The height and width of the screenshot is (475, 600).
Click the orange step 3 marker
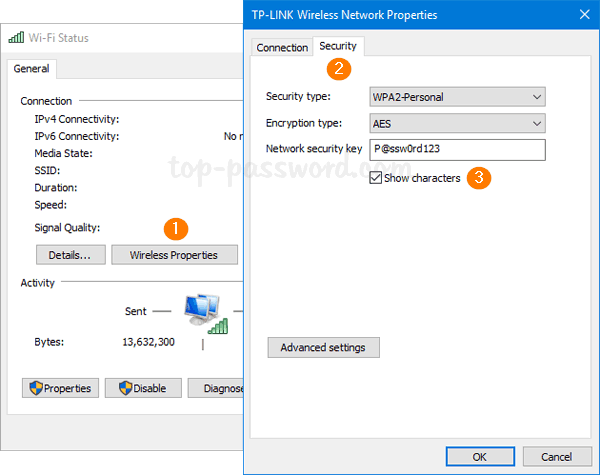tap(480, 179)
